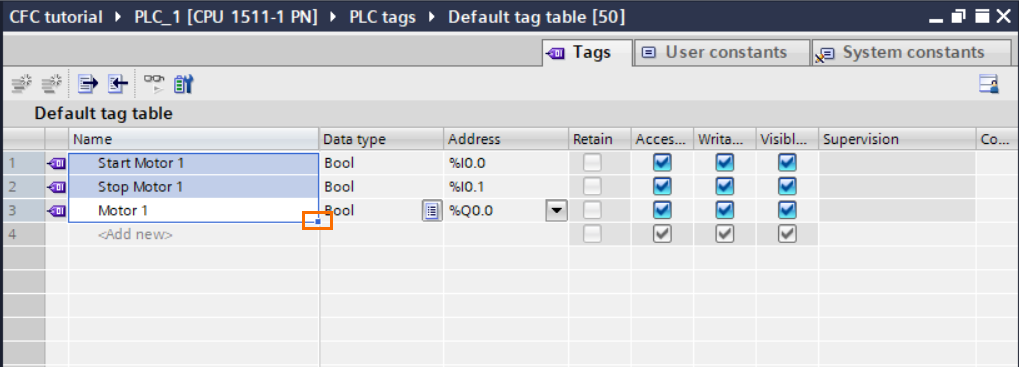Click the %Q0.0 address field
The height and width of the screenshot is (367, 1019).
[x=495, y=210]
